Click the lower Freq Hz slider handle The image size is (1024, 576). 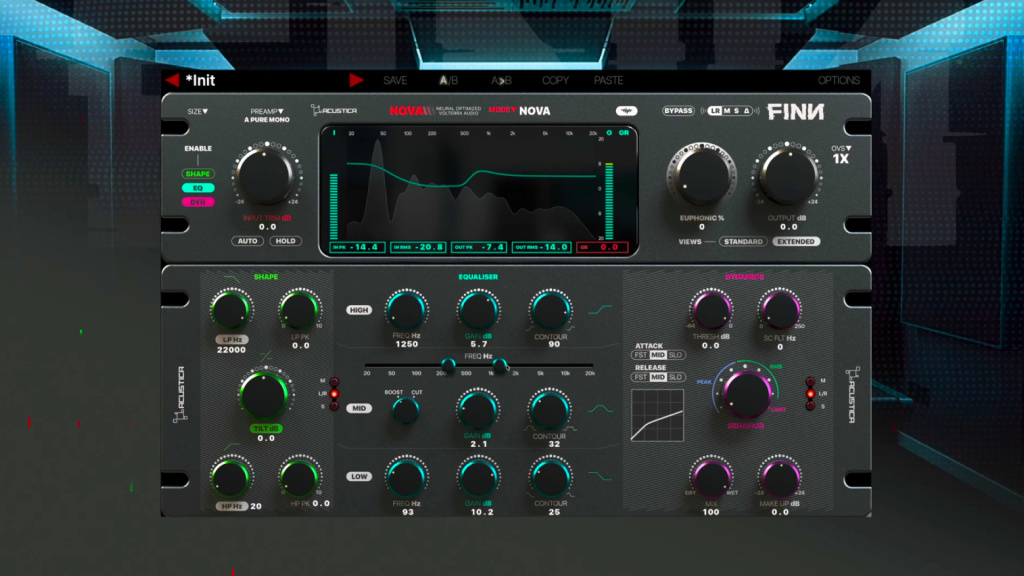(448, 364)
